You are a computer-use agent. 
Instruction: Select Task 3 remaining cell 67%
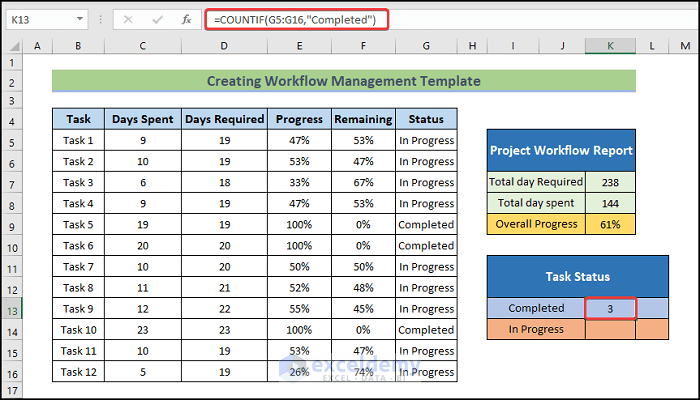click(363, 183)
